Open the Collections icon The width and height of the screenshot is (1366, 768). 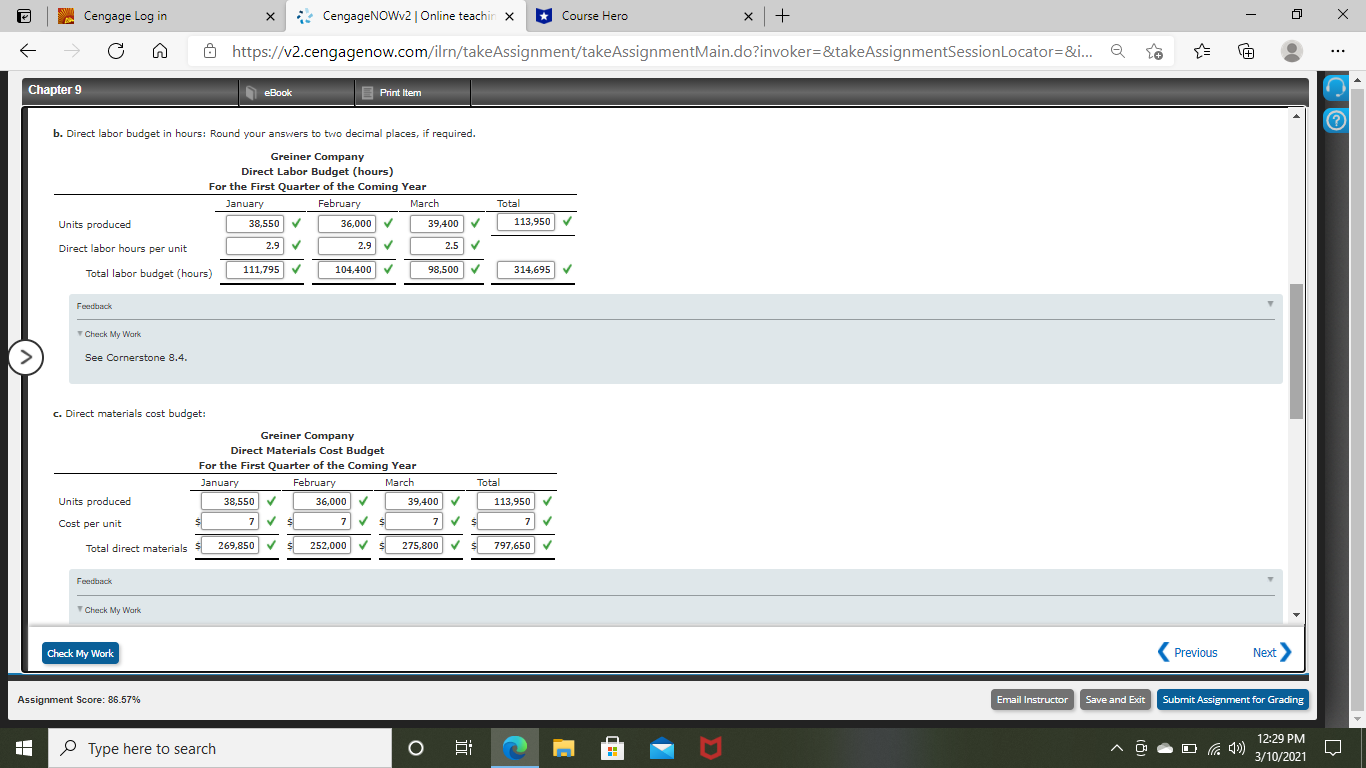[1248, 51]
